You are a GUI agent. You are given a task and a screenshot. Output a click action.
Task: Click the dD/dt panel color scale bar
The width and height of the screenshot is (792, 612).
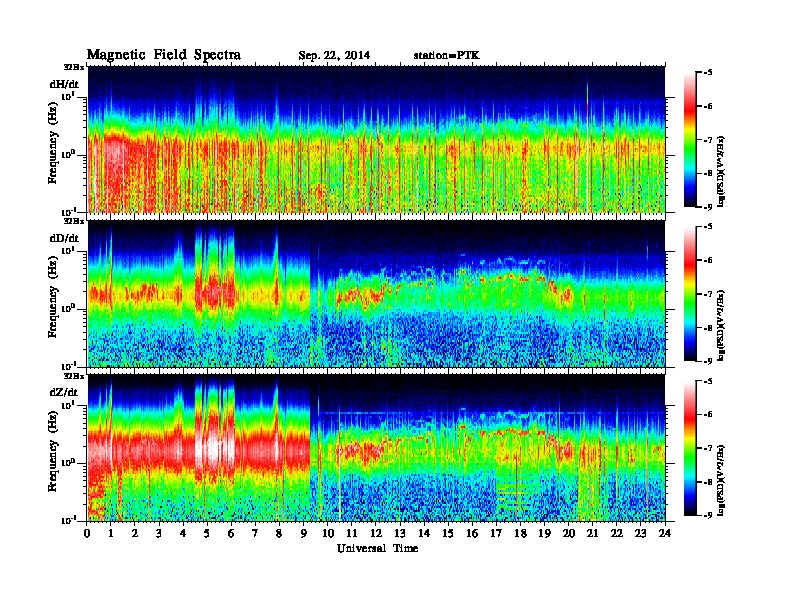690,294
